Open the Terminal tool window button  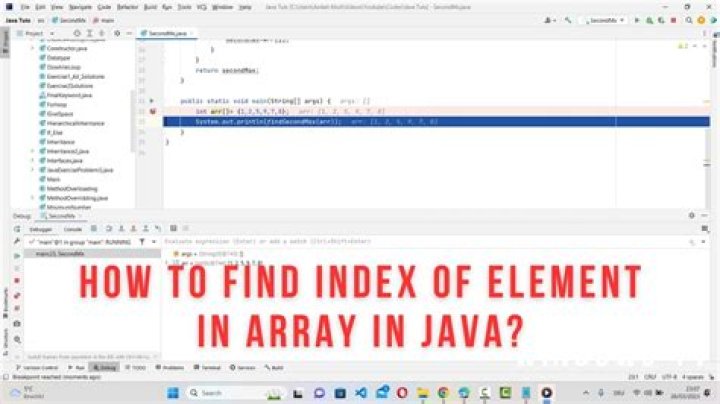pyautogui.click(x=208, y=368)
